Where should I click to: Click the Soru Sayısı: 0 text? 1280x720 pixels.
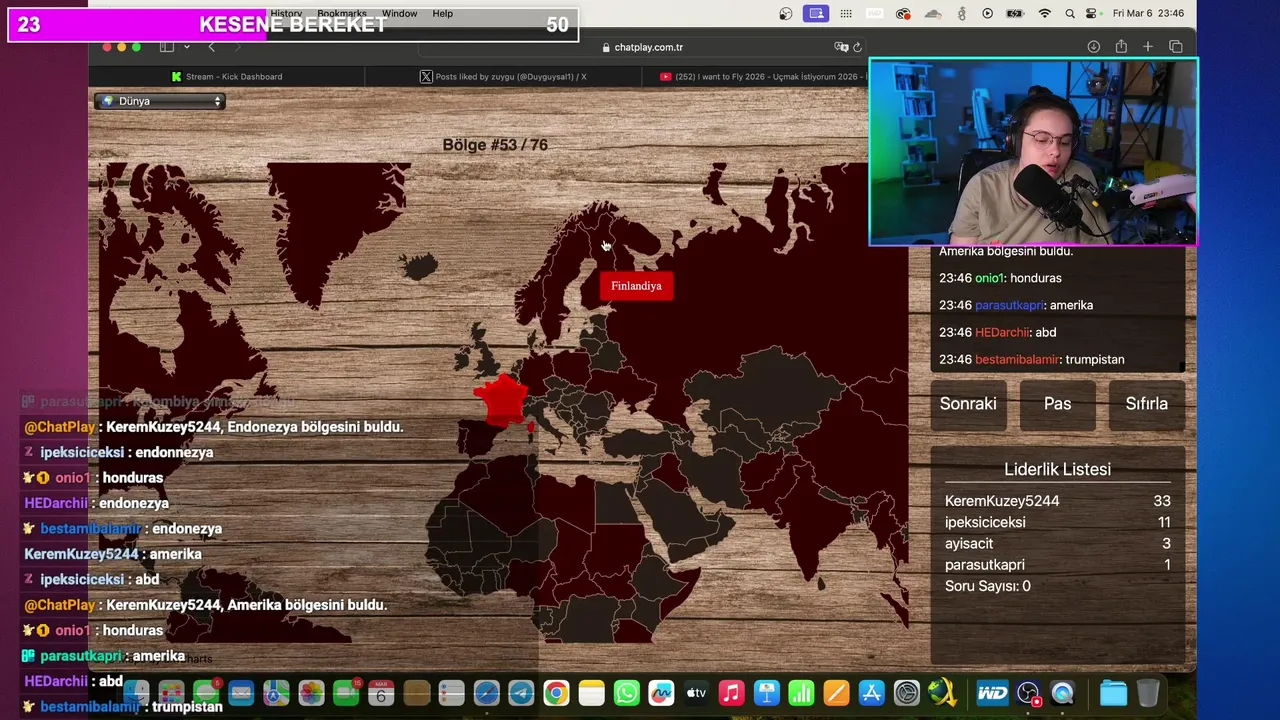[x=987, y=586]
